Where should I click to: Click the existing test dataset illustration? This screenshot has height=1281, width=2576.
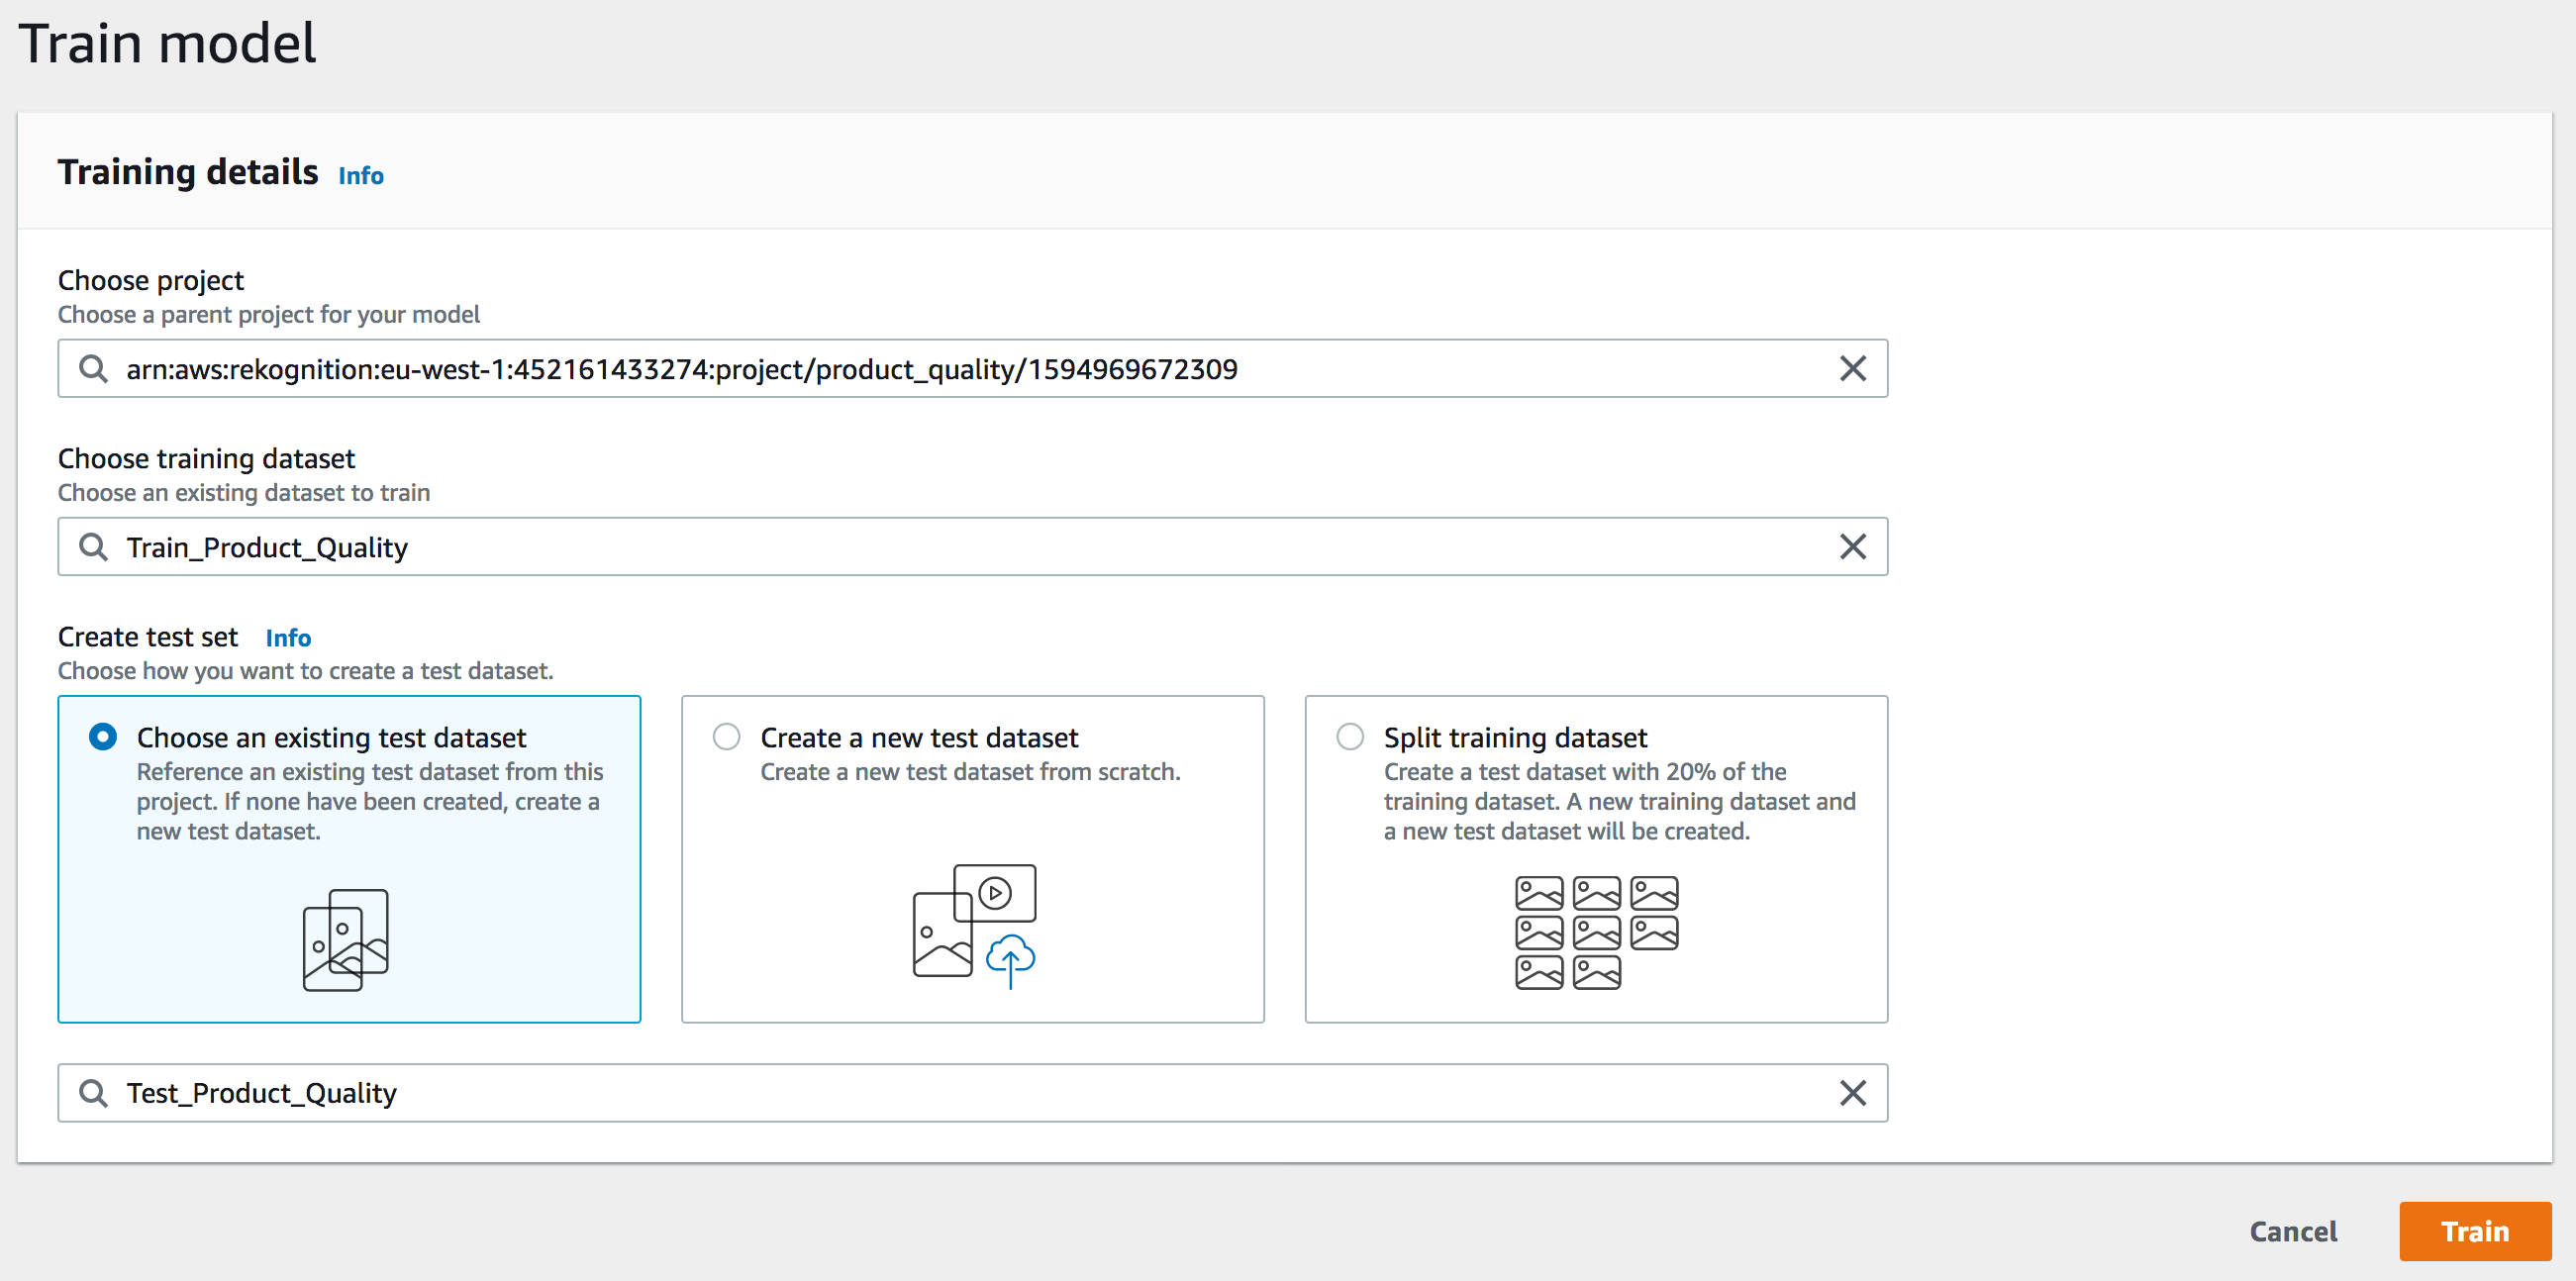pos(345,940)
